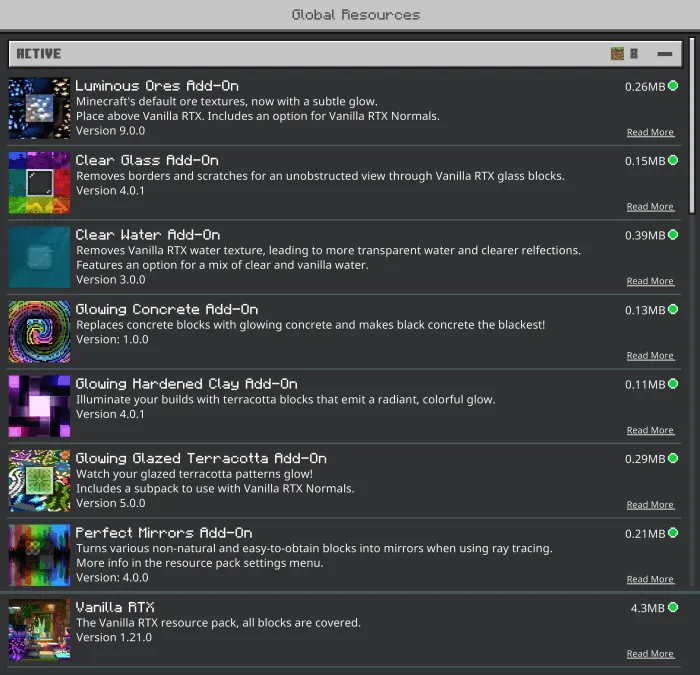700x675 pixels.
Task: Click the Global Resources title
Action: 356,15
